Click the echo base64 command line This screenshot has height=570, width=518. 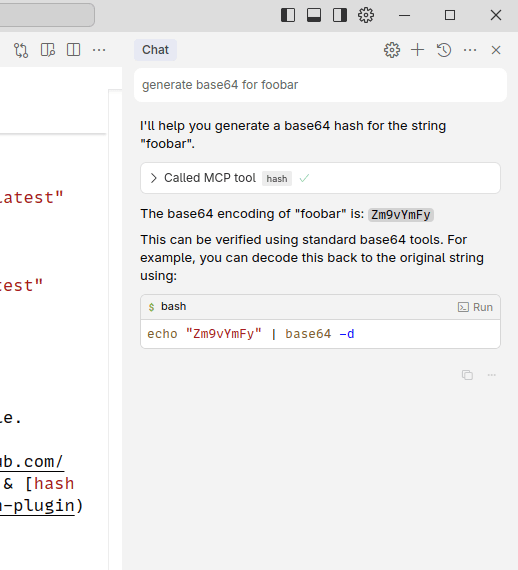[x=250, y=334]
